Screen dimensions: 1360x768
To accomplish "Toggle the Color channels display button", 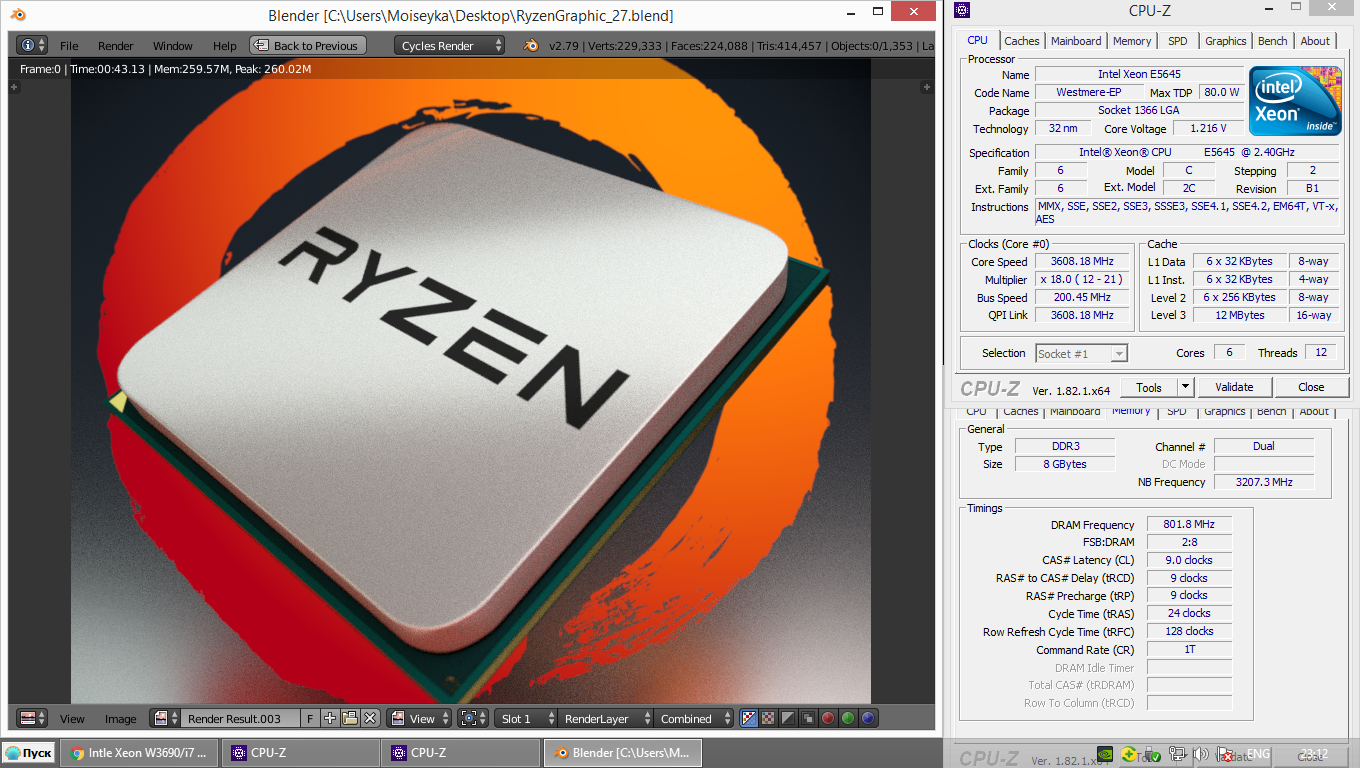I will tap(768, 718).
